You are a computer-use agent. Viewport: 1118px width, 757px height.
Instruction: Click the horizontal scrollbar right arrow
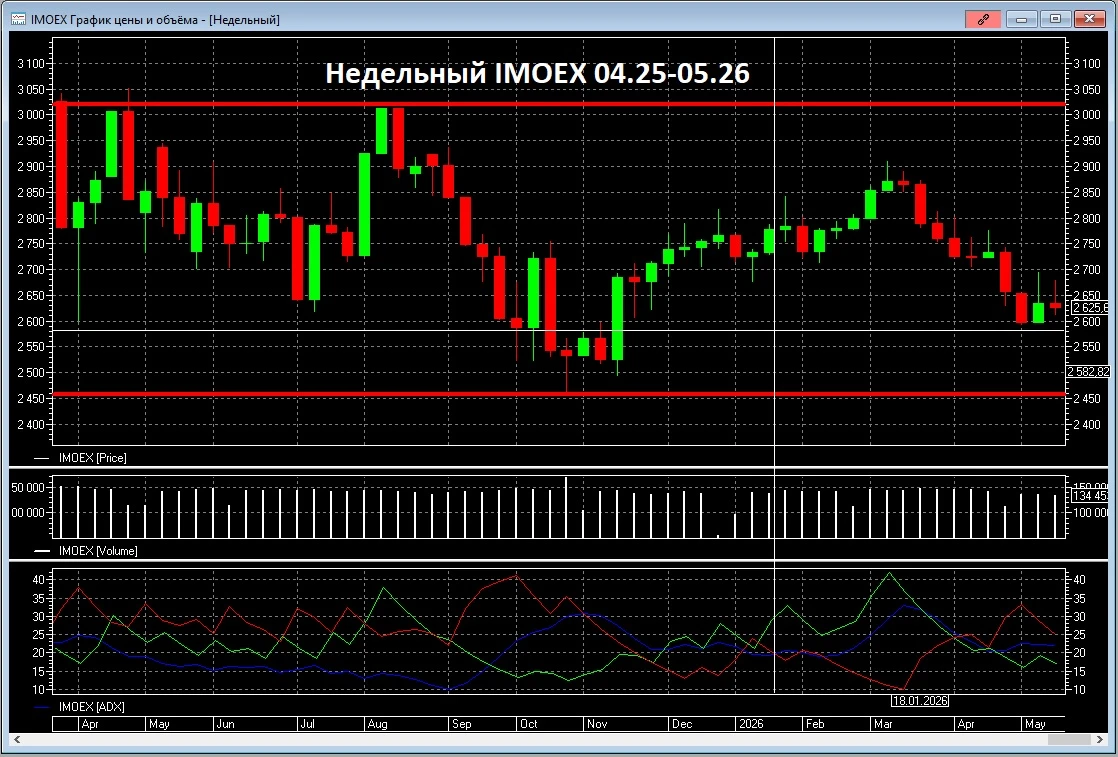1101,740
